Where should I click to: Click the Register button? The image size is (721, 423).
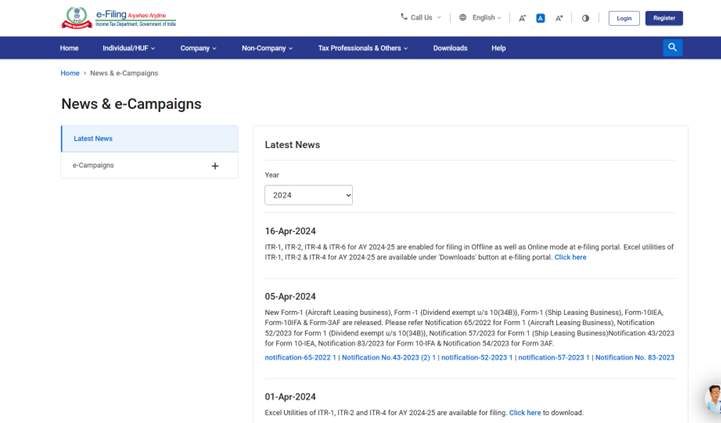pyautogui.click(x=664, y=18)
